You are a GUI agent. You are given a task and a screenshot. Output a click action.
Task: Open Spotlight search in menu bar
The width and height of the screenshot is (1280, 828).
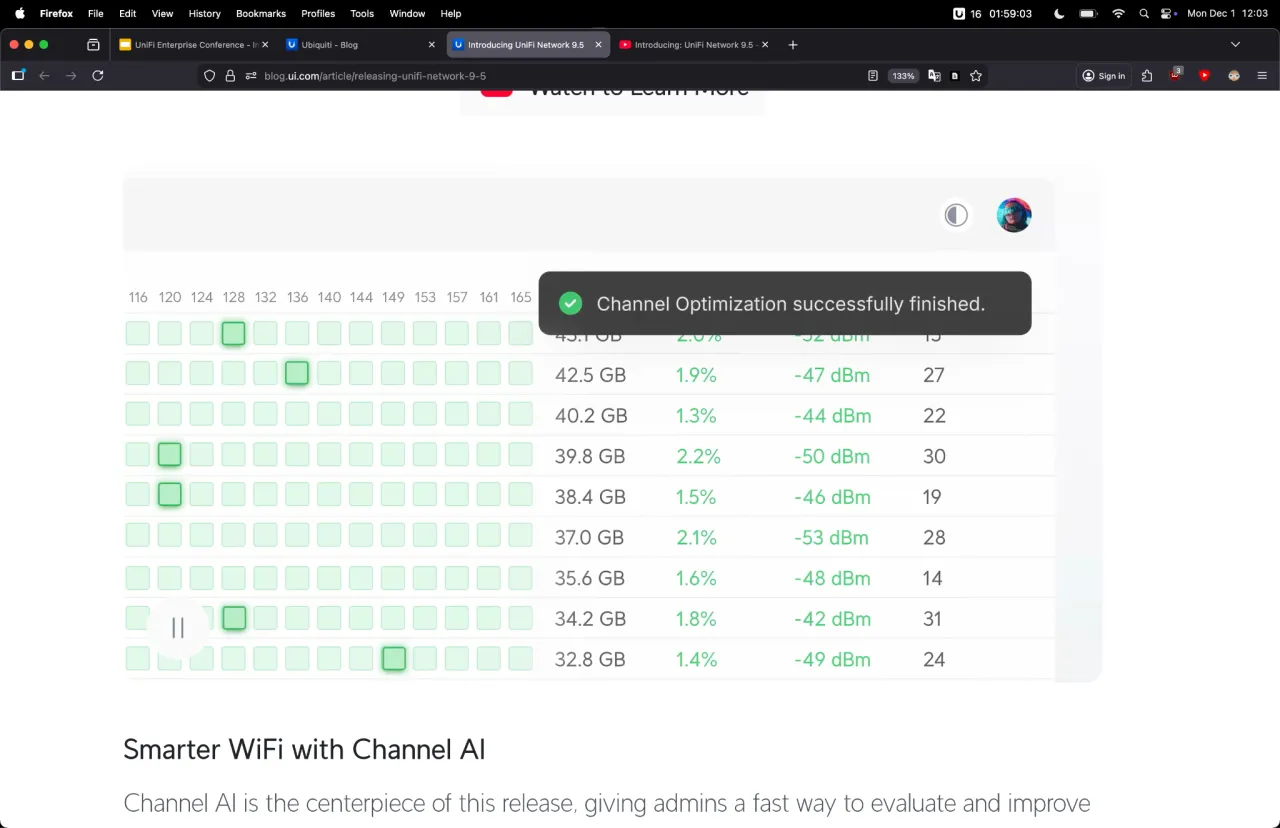pos(1144,13)
